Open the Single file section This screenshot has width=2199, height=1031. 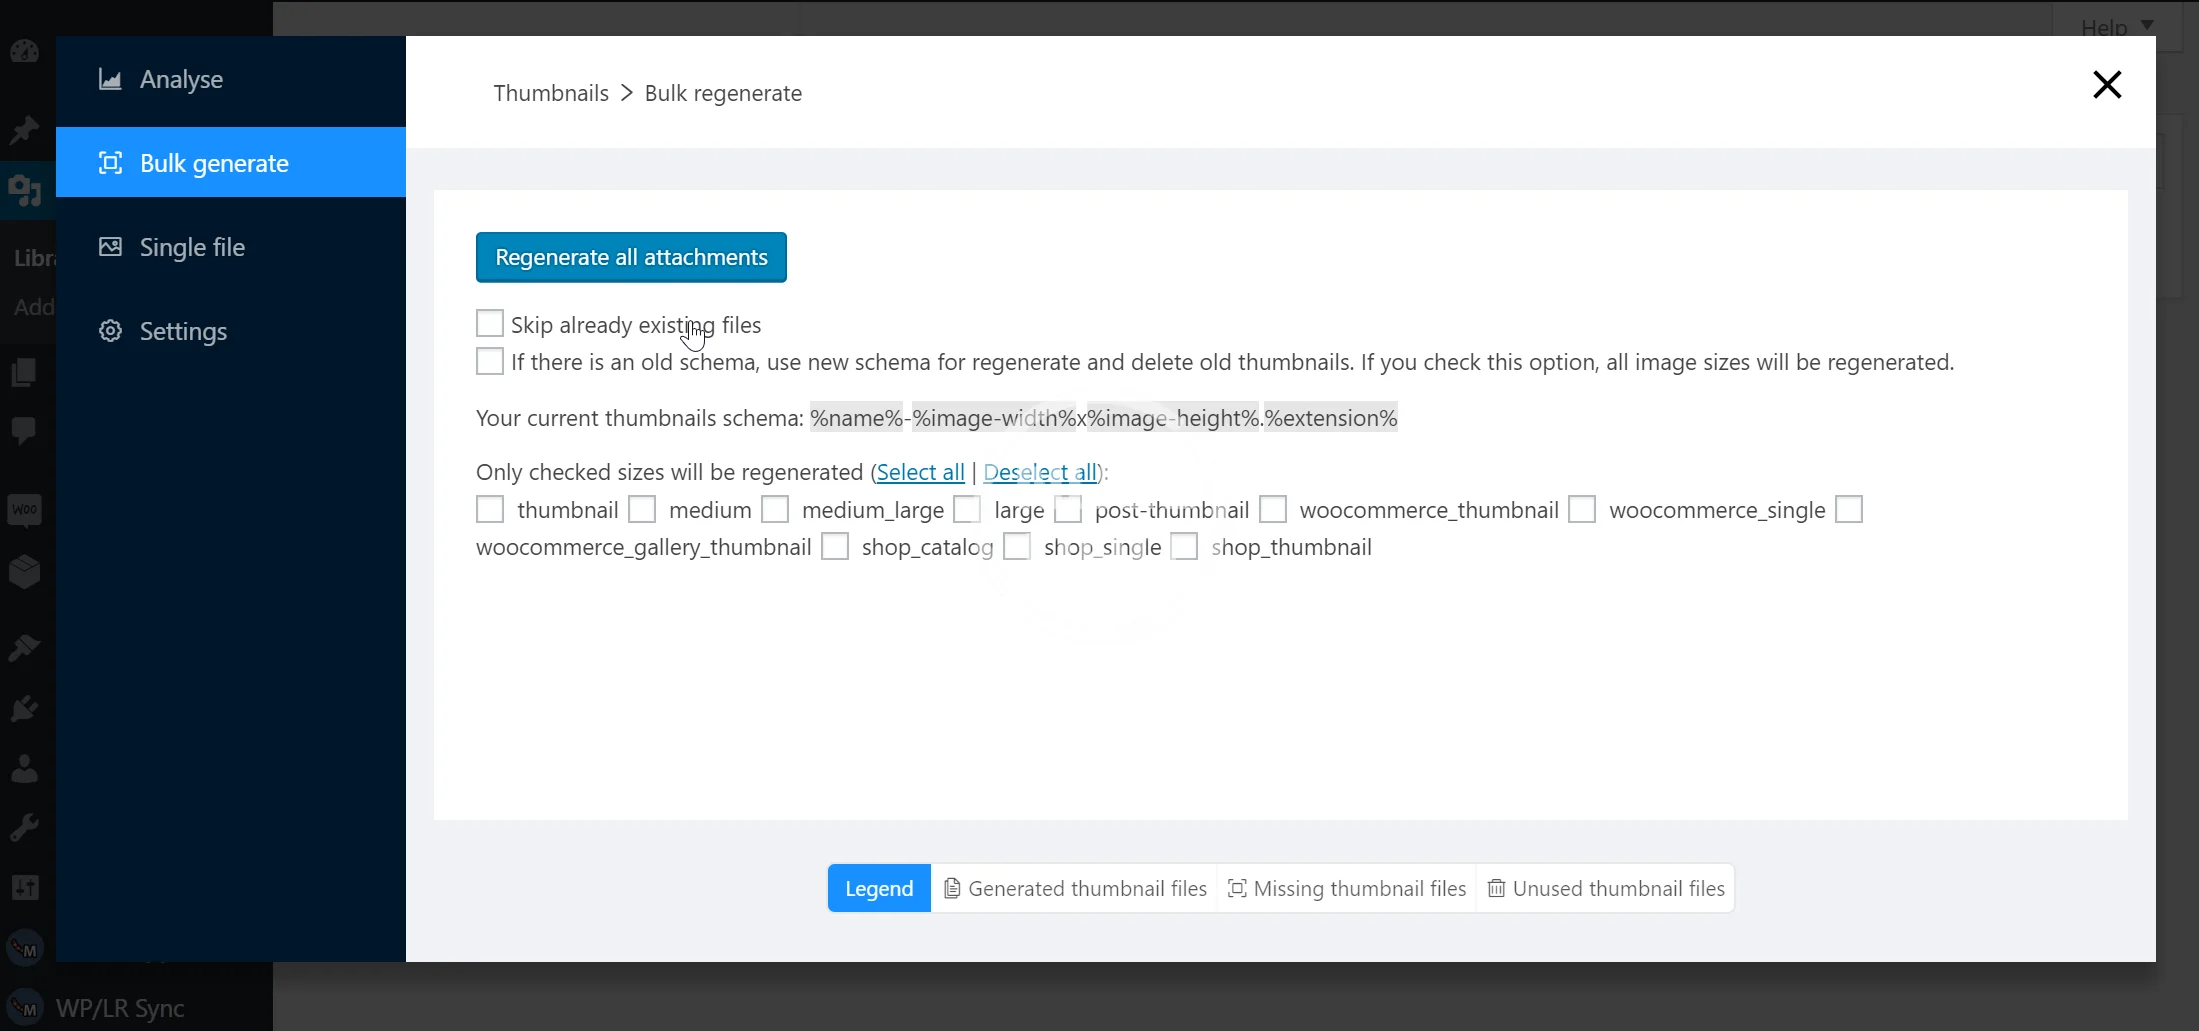click(x=191, y=247)
